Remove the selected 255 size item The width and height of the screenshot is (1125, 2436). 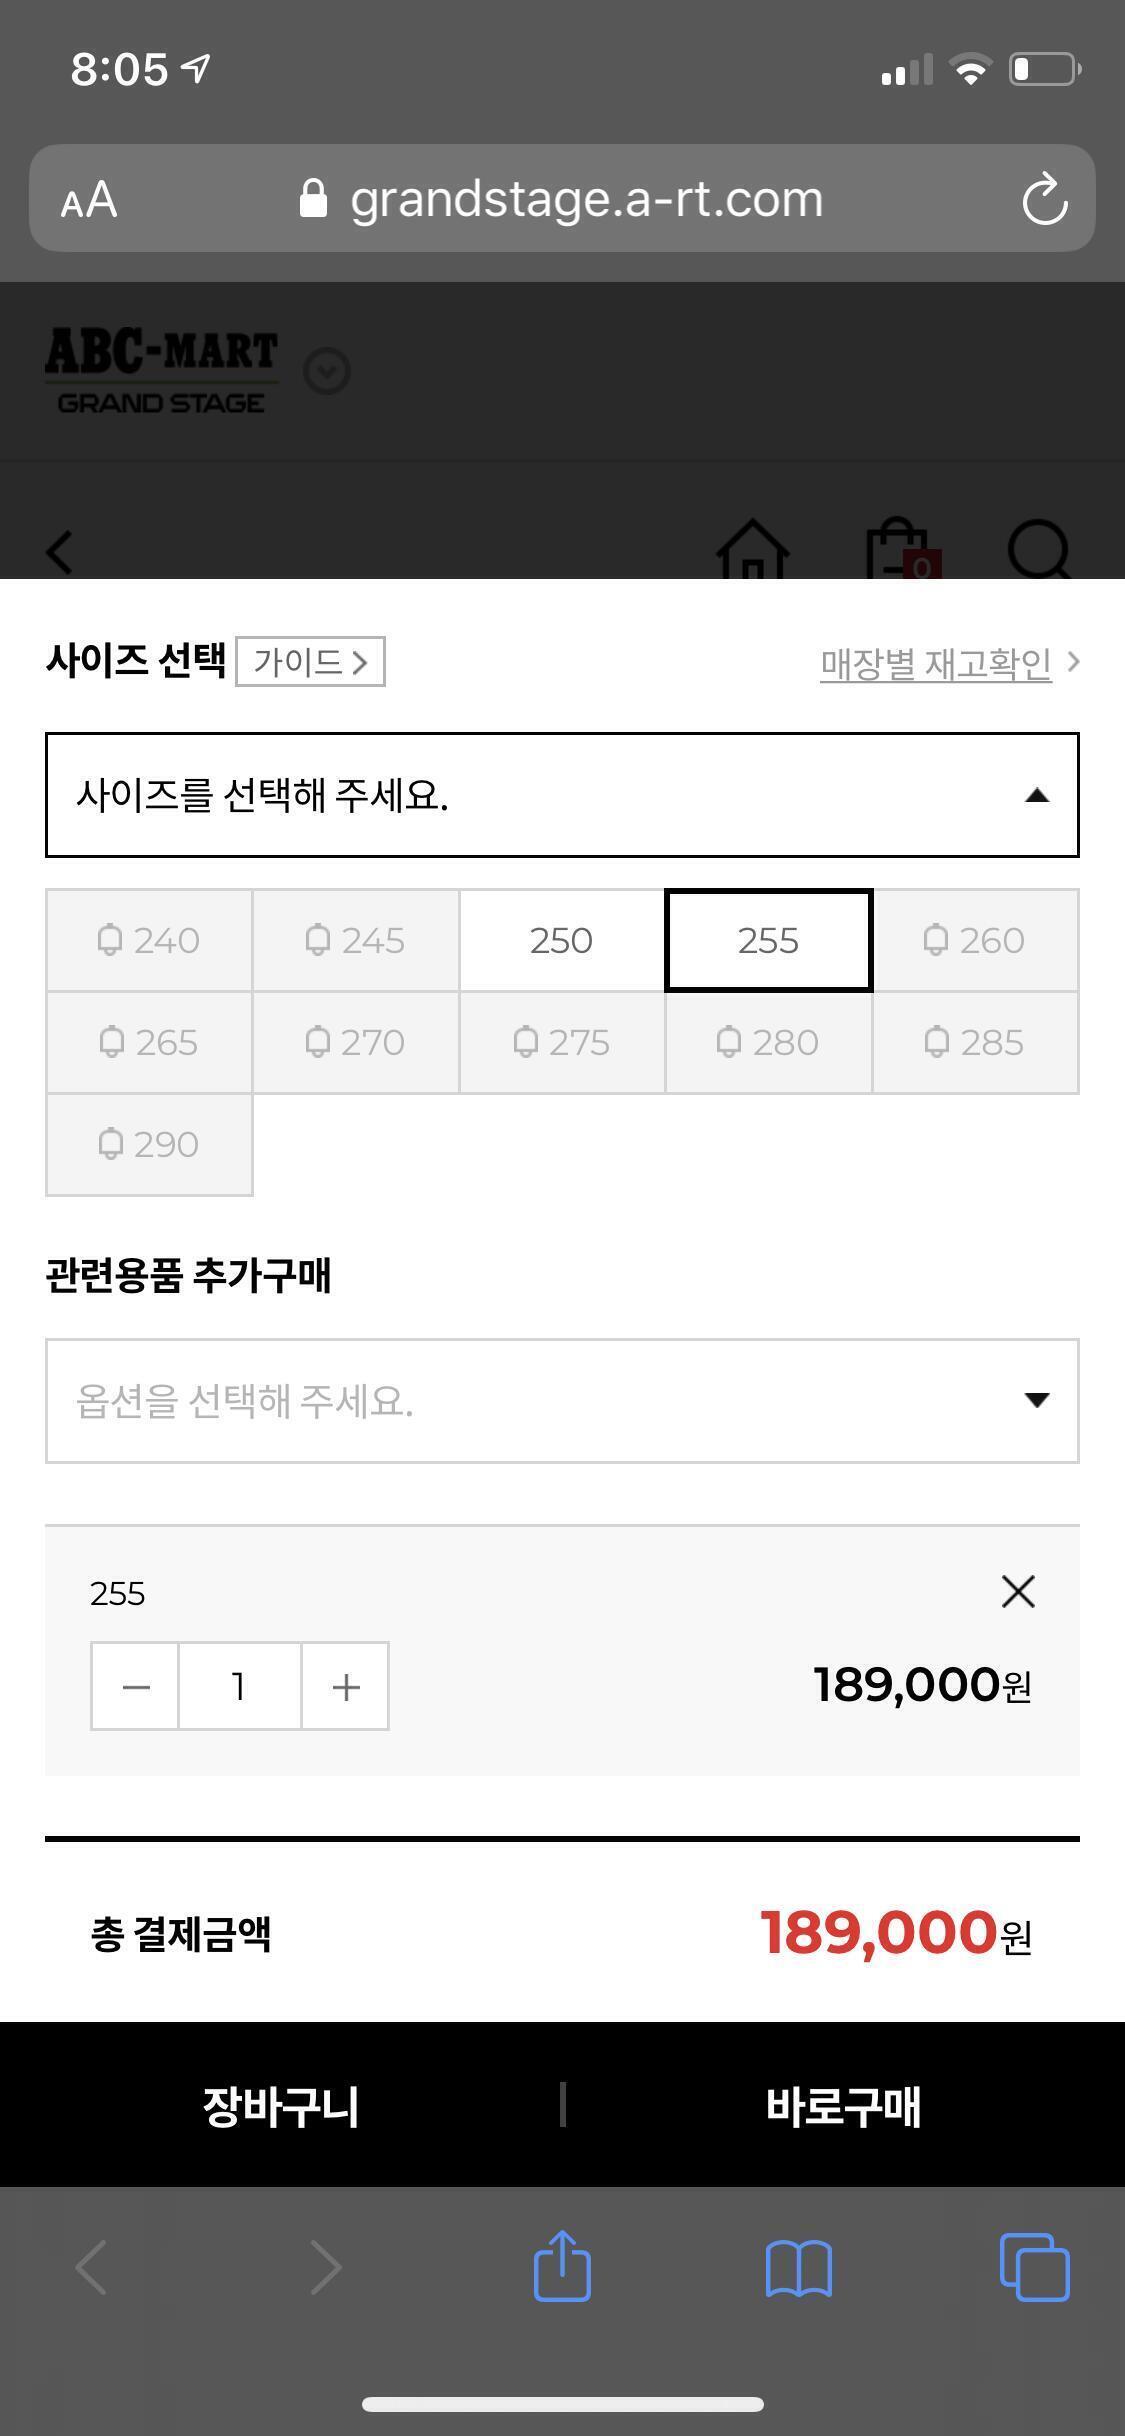click(x=1017, y=1591)
